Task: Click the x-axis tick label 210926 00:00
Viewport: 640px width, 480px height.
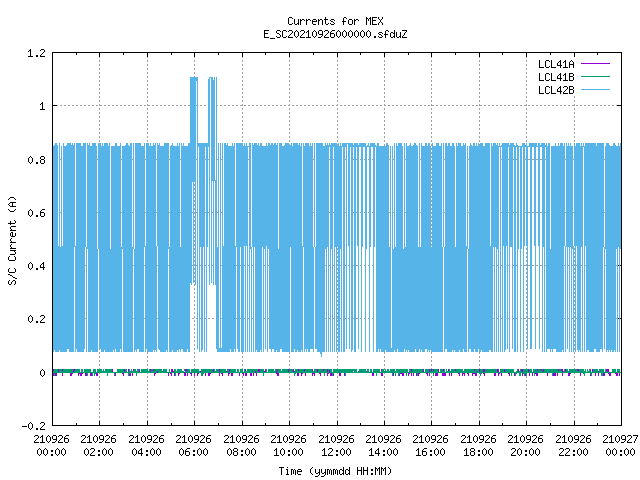Action: click(x=51, y=446)
